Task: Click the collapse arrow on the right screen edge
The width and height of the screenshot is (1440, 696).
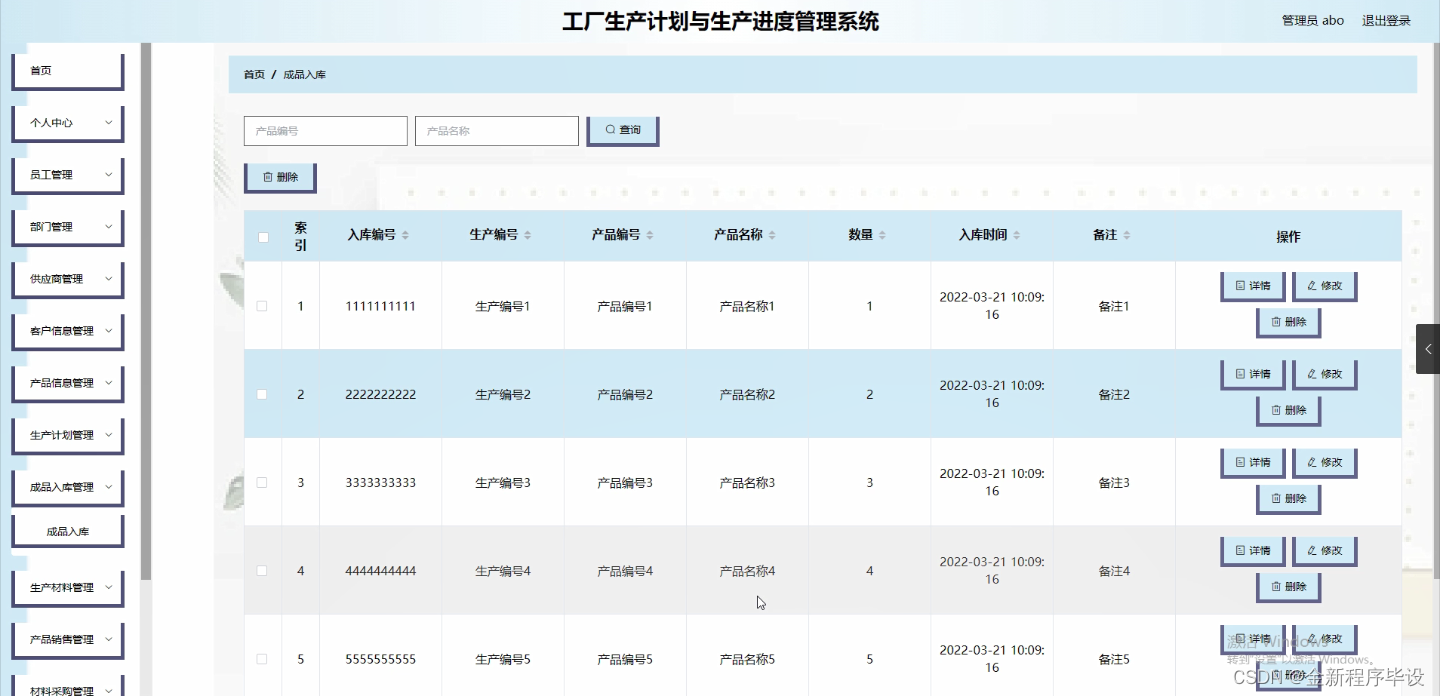Action: [1429, 349]
